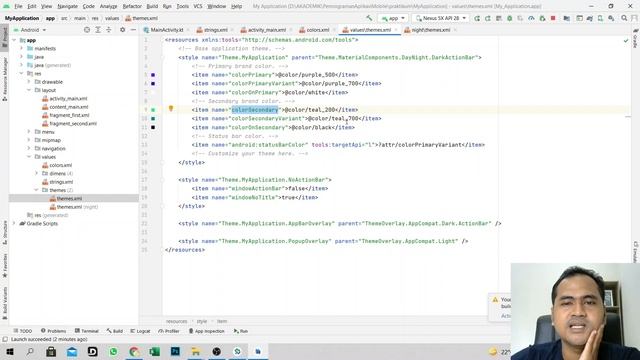This screenshot has width=640, height=360.
Task: Collapse the app module node
Action: [15, 40]
